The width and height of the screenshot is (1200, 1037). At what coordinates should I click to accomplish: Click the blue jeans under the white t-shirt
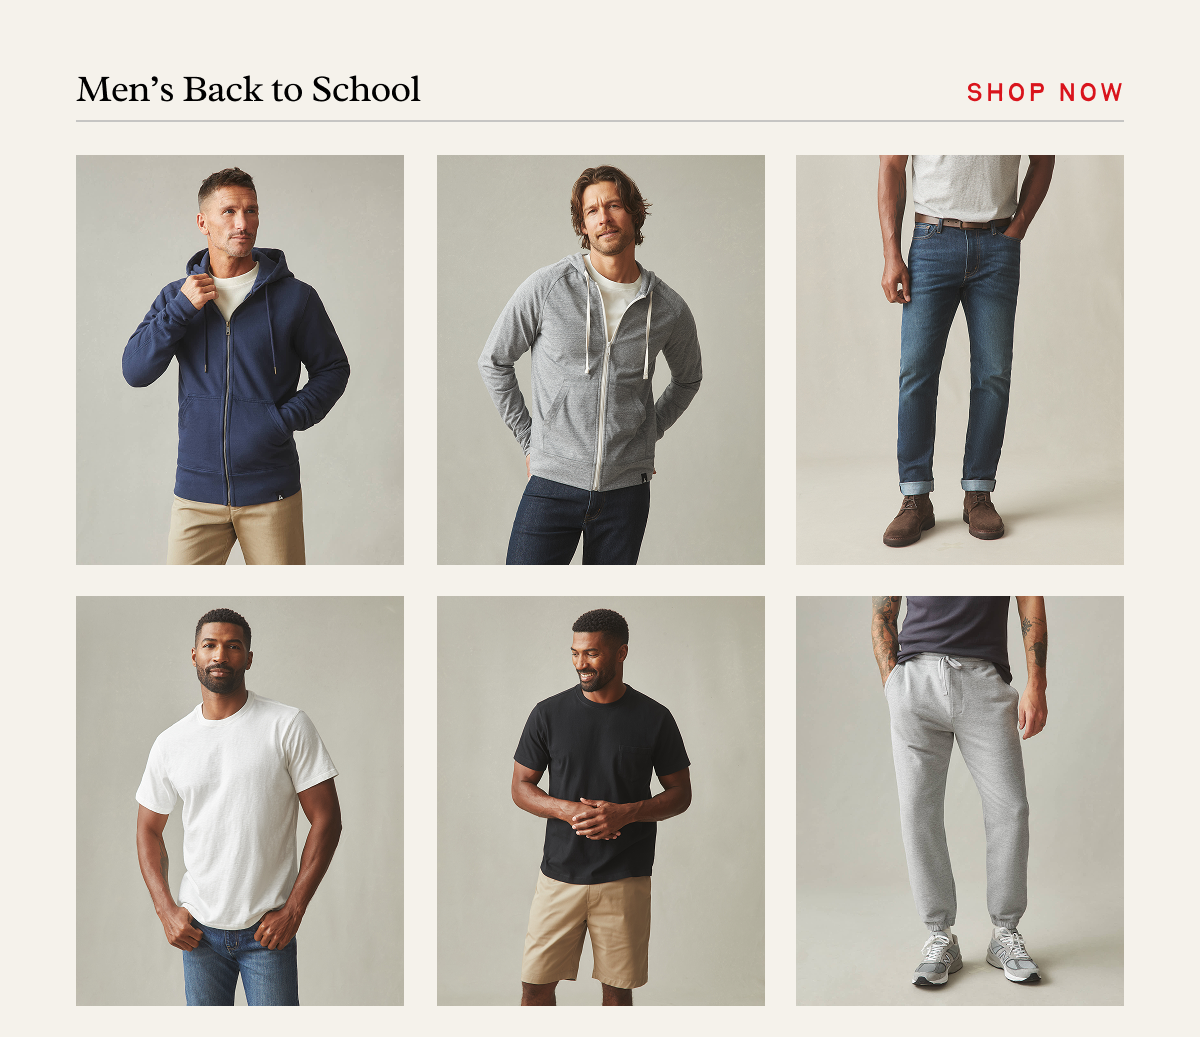[241, 964]
